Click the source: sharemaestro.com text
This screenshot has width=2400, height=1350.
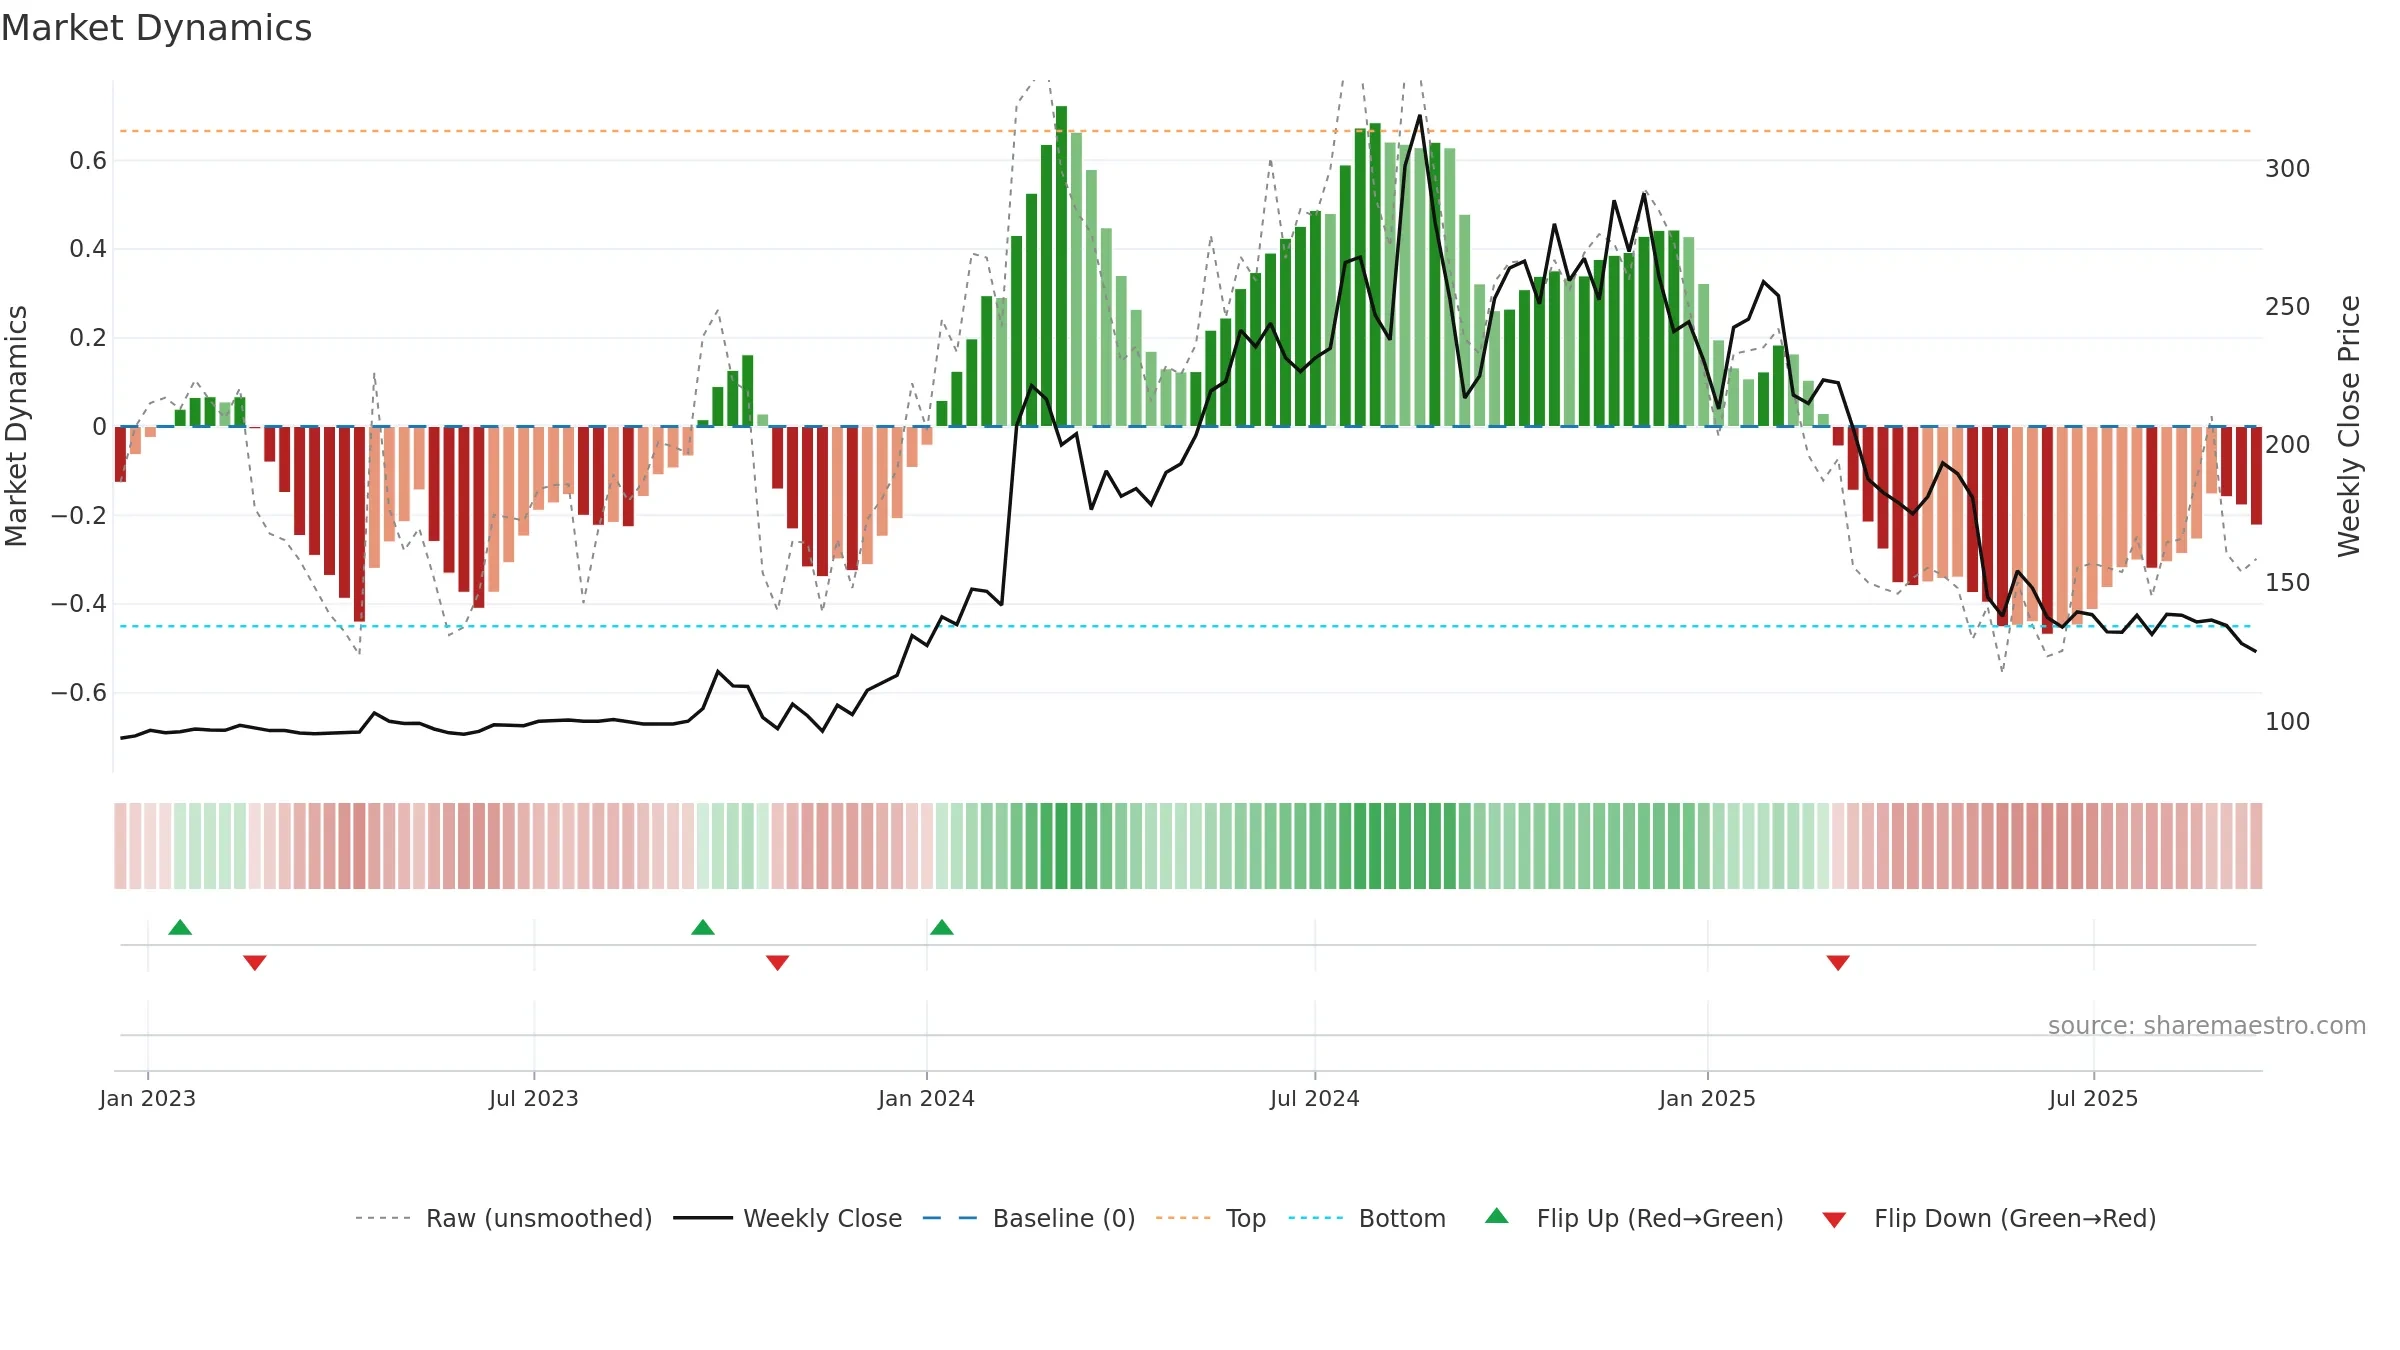[x=2207, y=1025]
